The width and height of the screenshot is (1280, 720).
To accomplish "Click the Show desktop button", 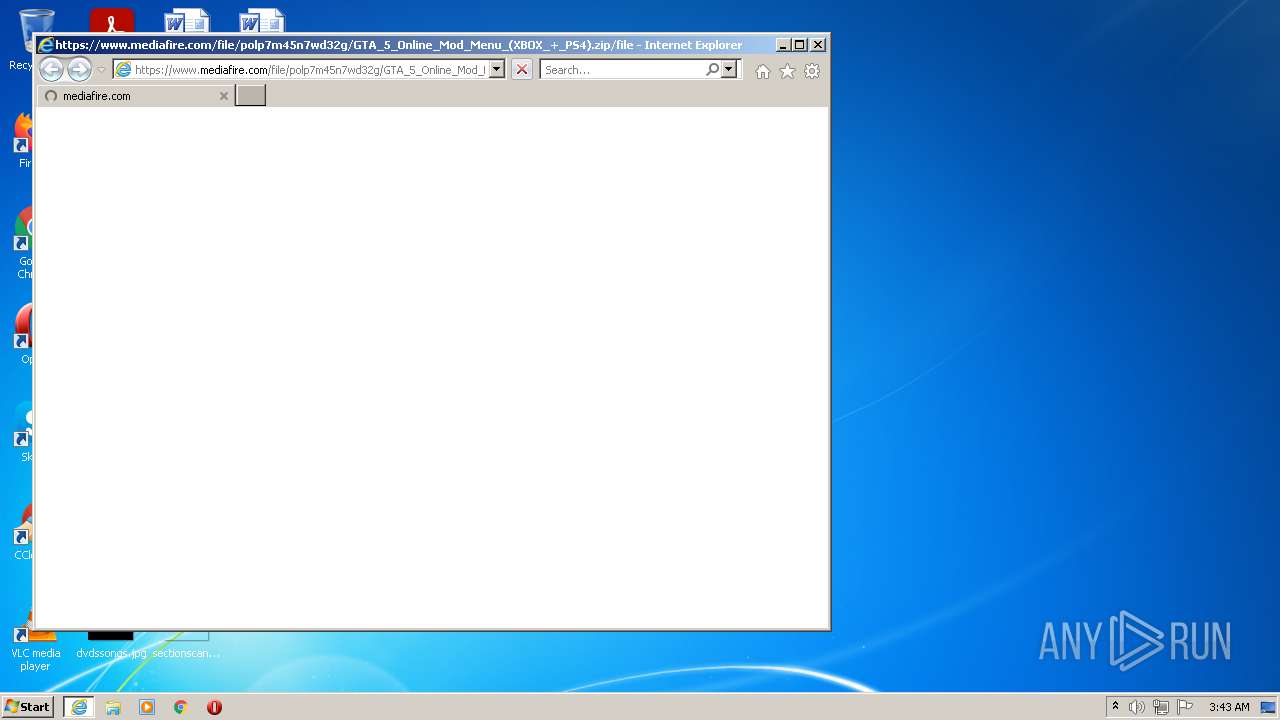I will click(x=1269, y=707).
